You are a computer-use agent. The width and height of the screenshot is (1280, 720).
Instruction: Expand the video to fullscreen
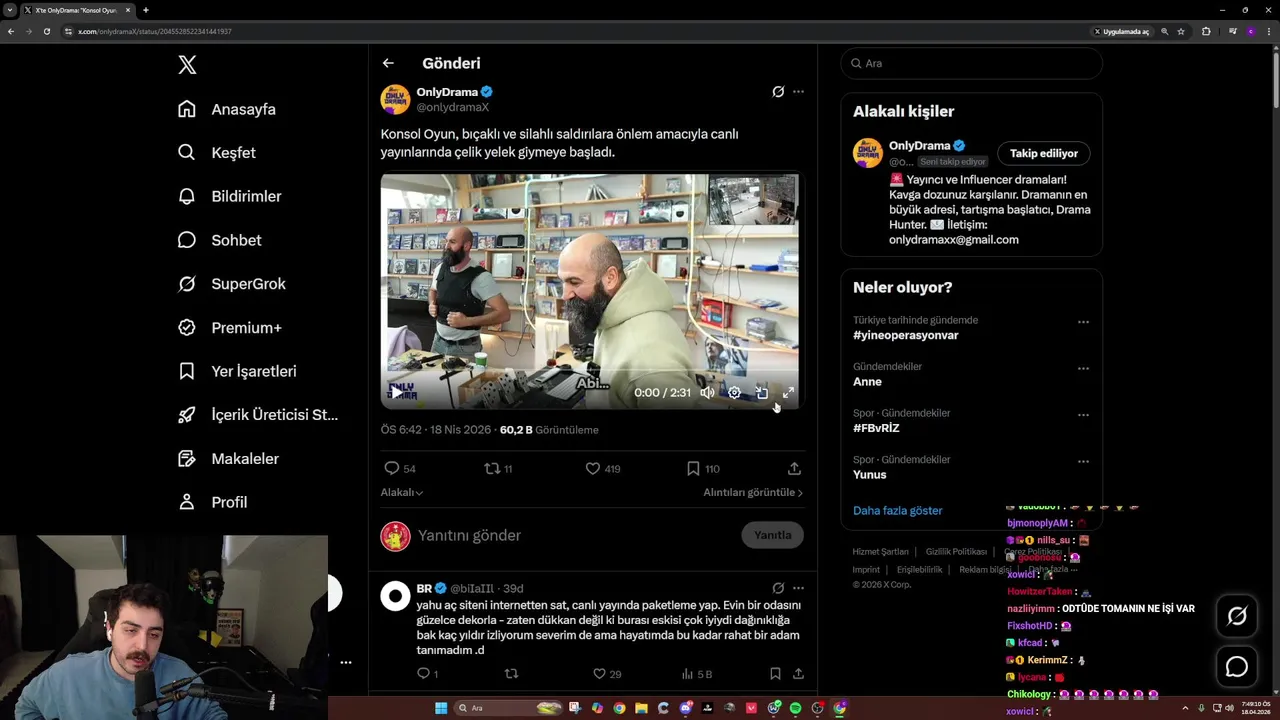pos(788,393)
